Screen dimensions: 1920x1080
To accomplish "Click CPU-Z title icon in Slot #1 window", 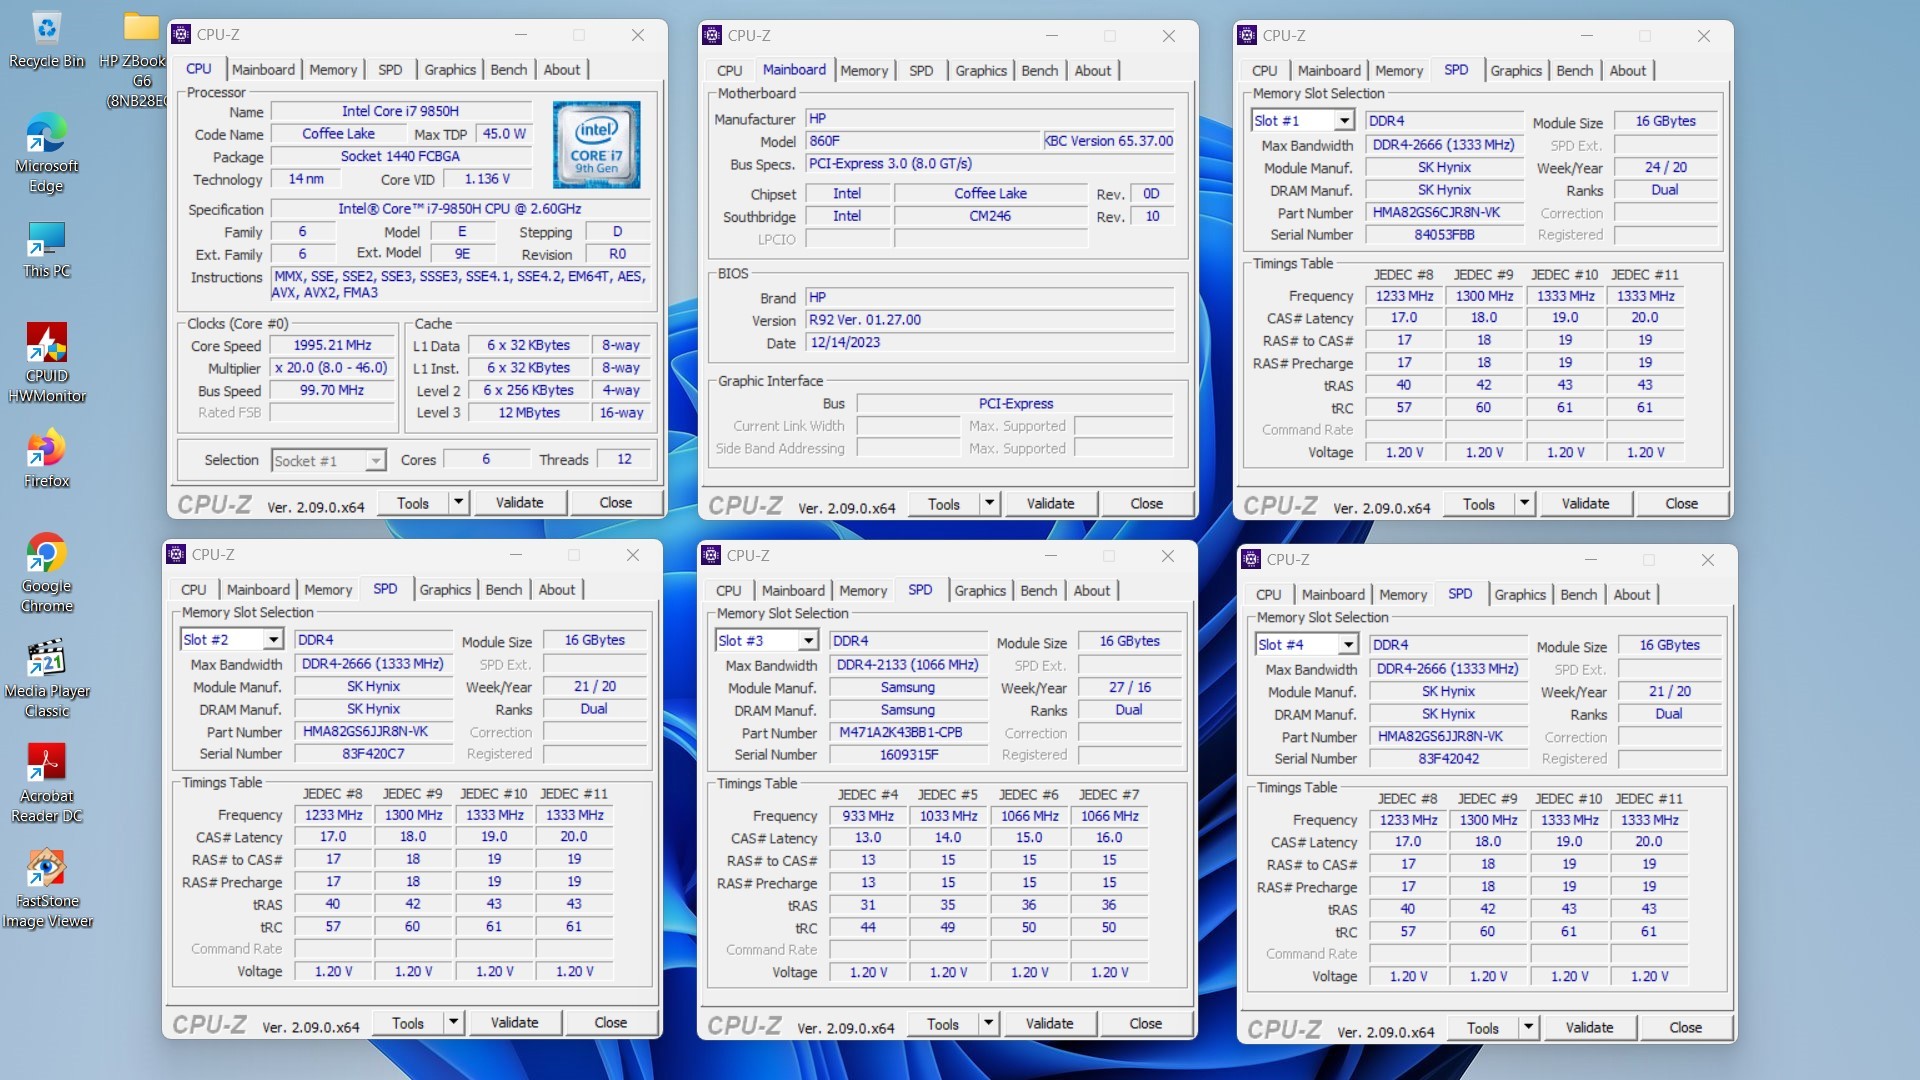I will tap(1247, 36).
